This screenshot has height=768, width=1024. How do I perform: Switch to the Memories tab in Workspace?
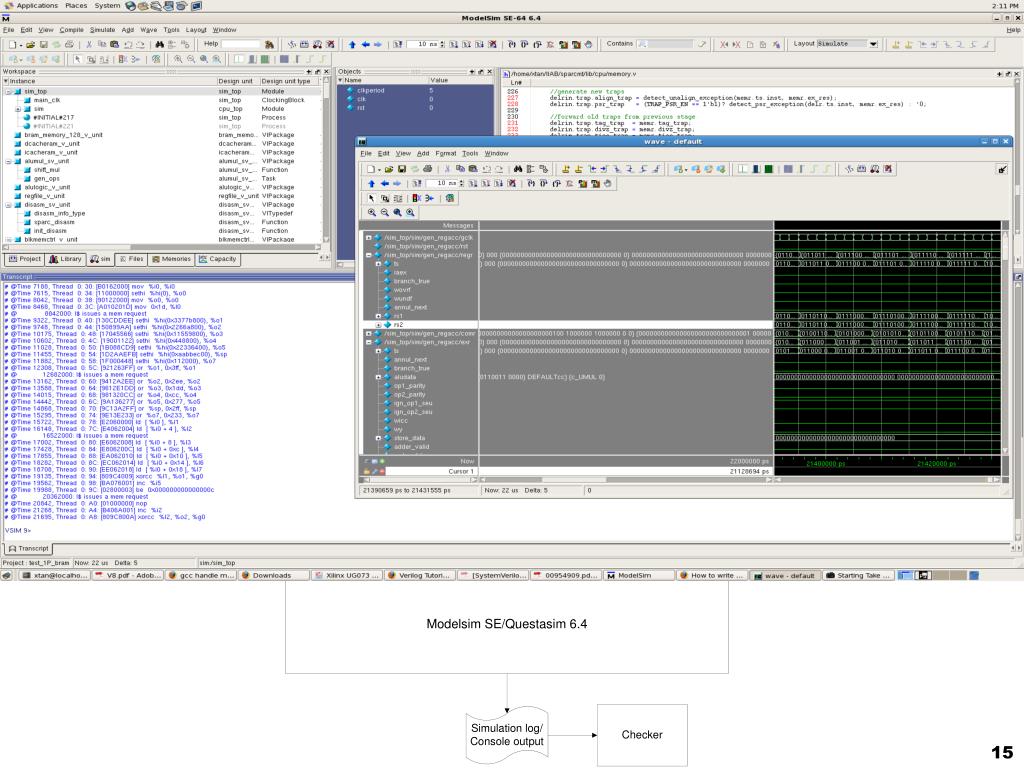tap(172, 259)
